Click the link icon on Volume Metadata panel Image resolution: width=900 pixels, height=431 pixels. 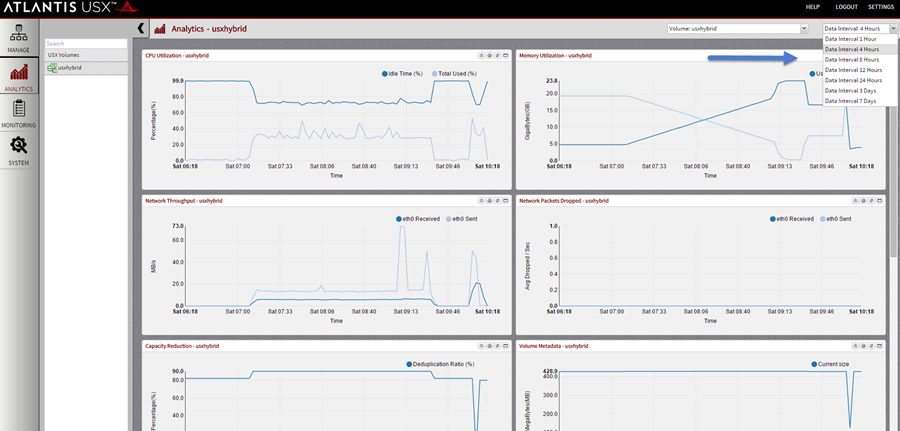[x=871, y=346]
